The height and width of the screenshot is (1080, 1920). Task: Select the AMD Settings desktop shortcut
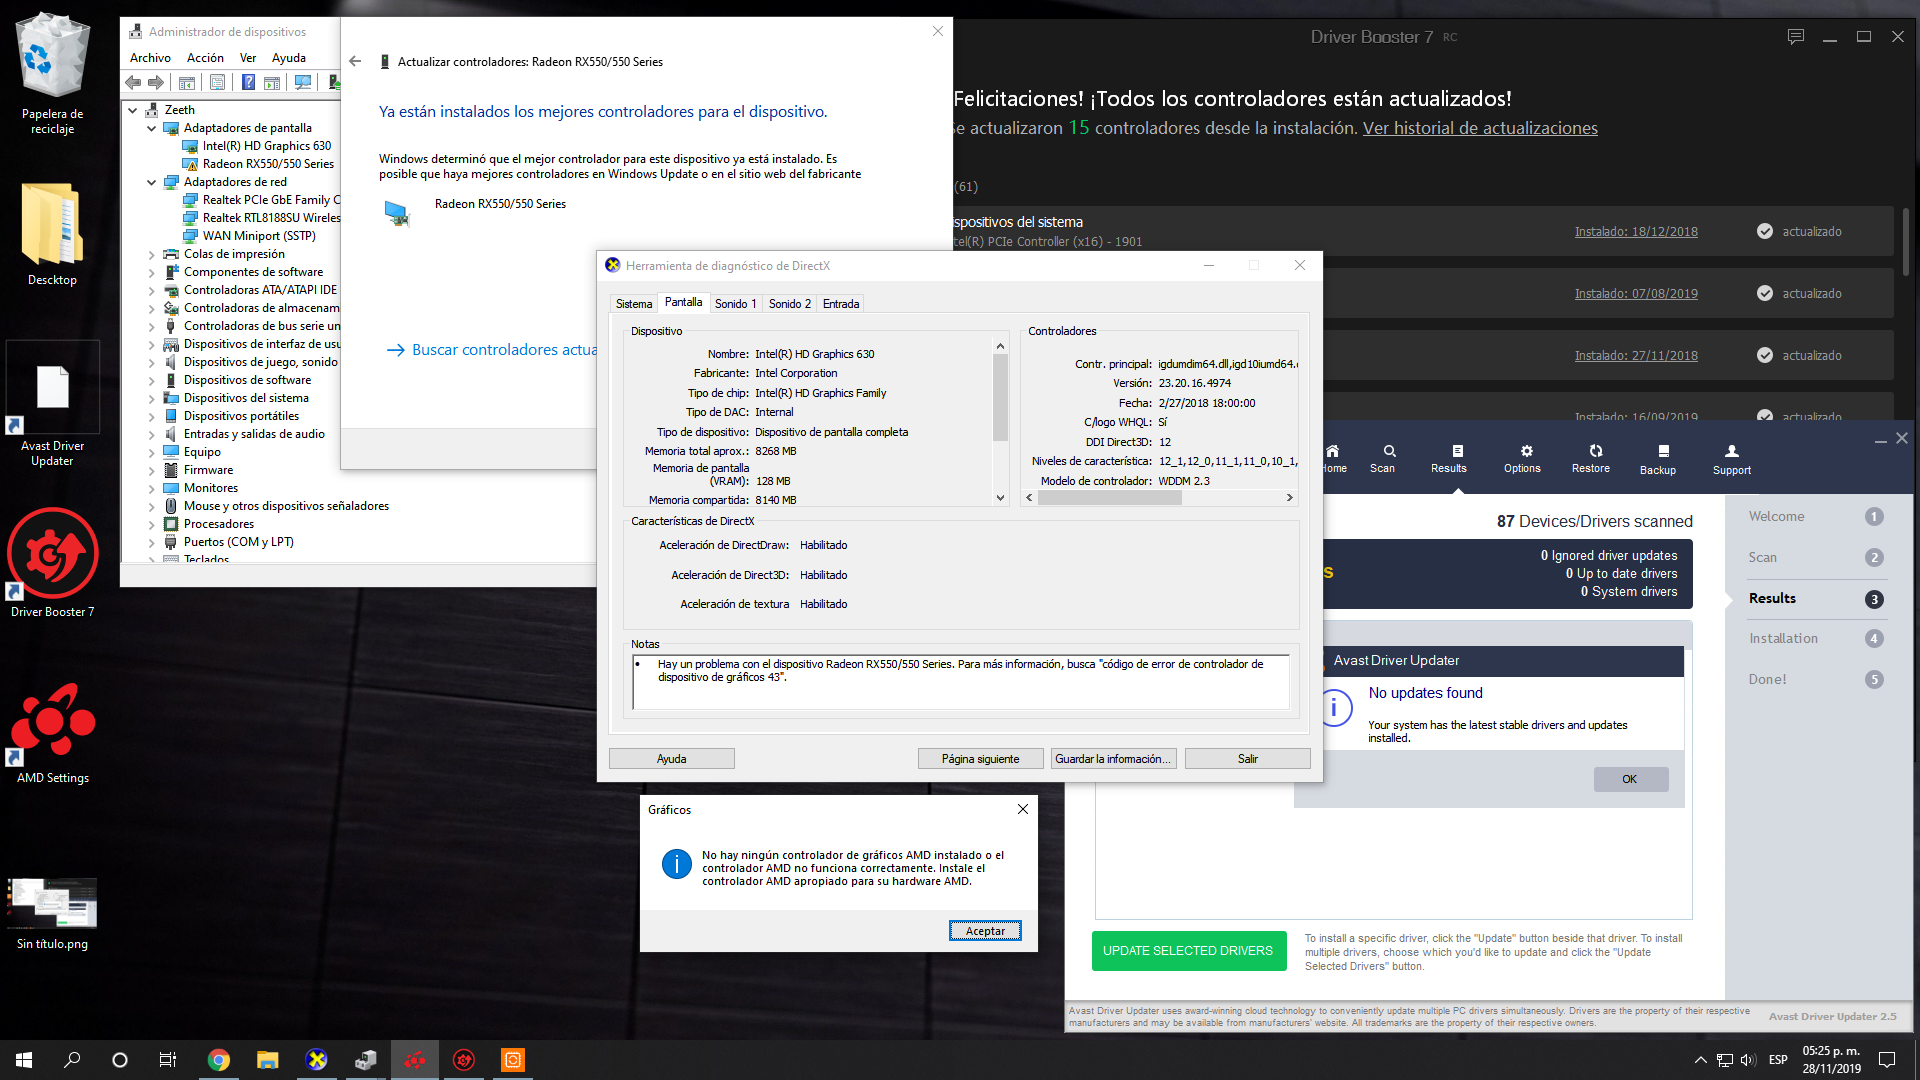[x=53, y=733]
